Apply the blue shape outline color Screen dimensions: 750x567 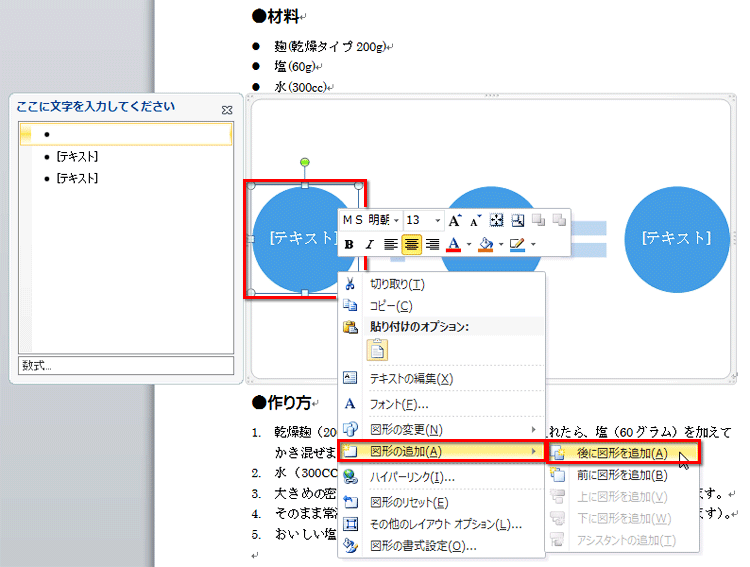pos(517,245)
